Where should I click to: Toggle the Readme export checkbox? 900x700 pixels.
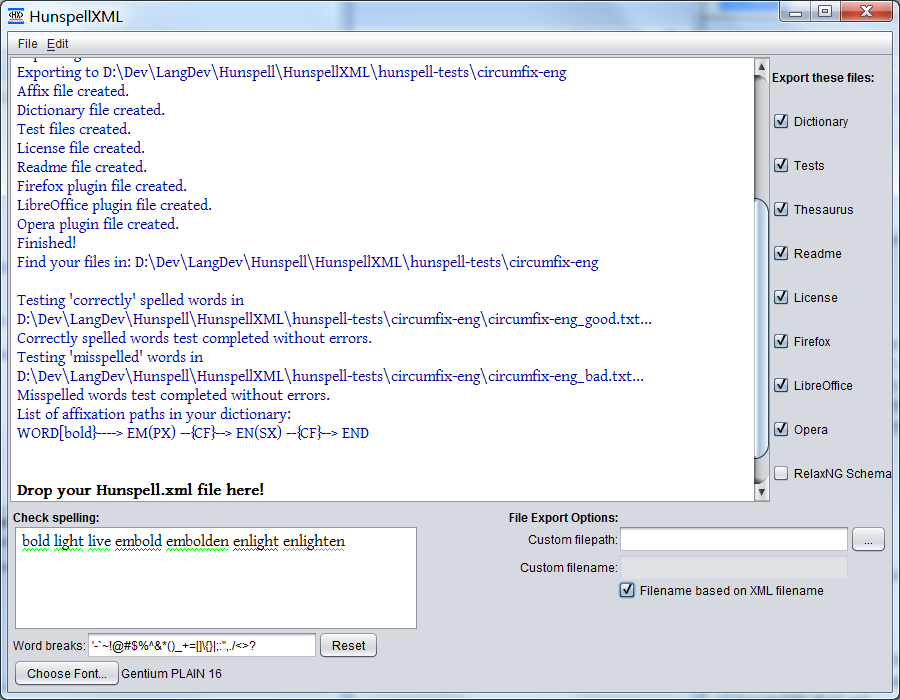781,253
